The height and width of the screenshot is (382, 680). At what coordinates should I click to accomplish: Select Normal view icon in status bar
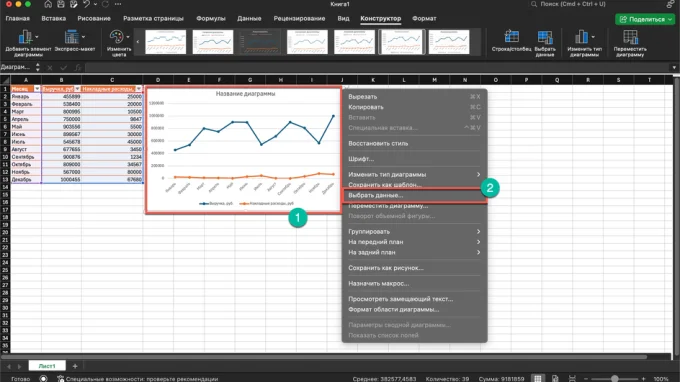pyautogui.click(x=538, y=379)
